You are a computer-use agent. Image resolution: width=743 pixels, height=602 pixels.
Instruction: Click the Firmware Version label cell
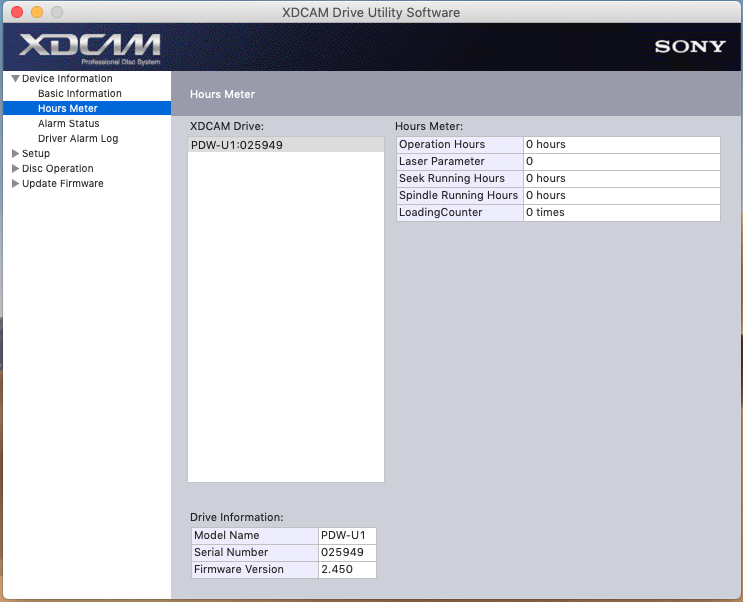pos(255,570)
